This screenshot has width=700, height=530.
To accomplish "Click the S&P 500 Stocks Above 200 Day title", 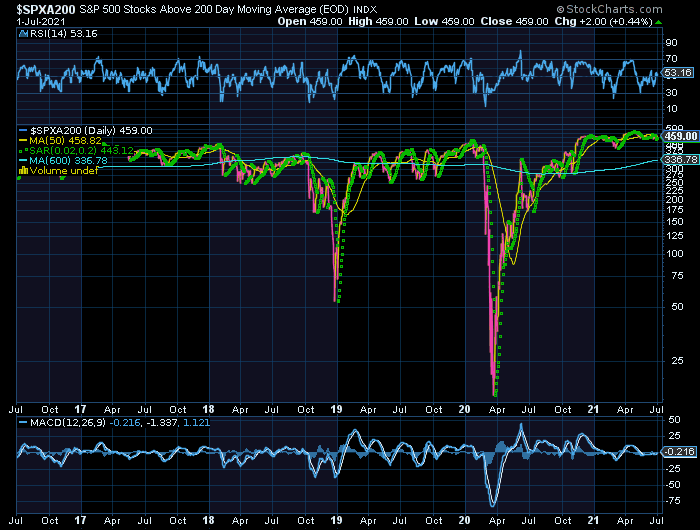I will [215, 9].
